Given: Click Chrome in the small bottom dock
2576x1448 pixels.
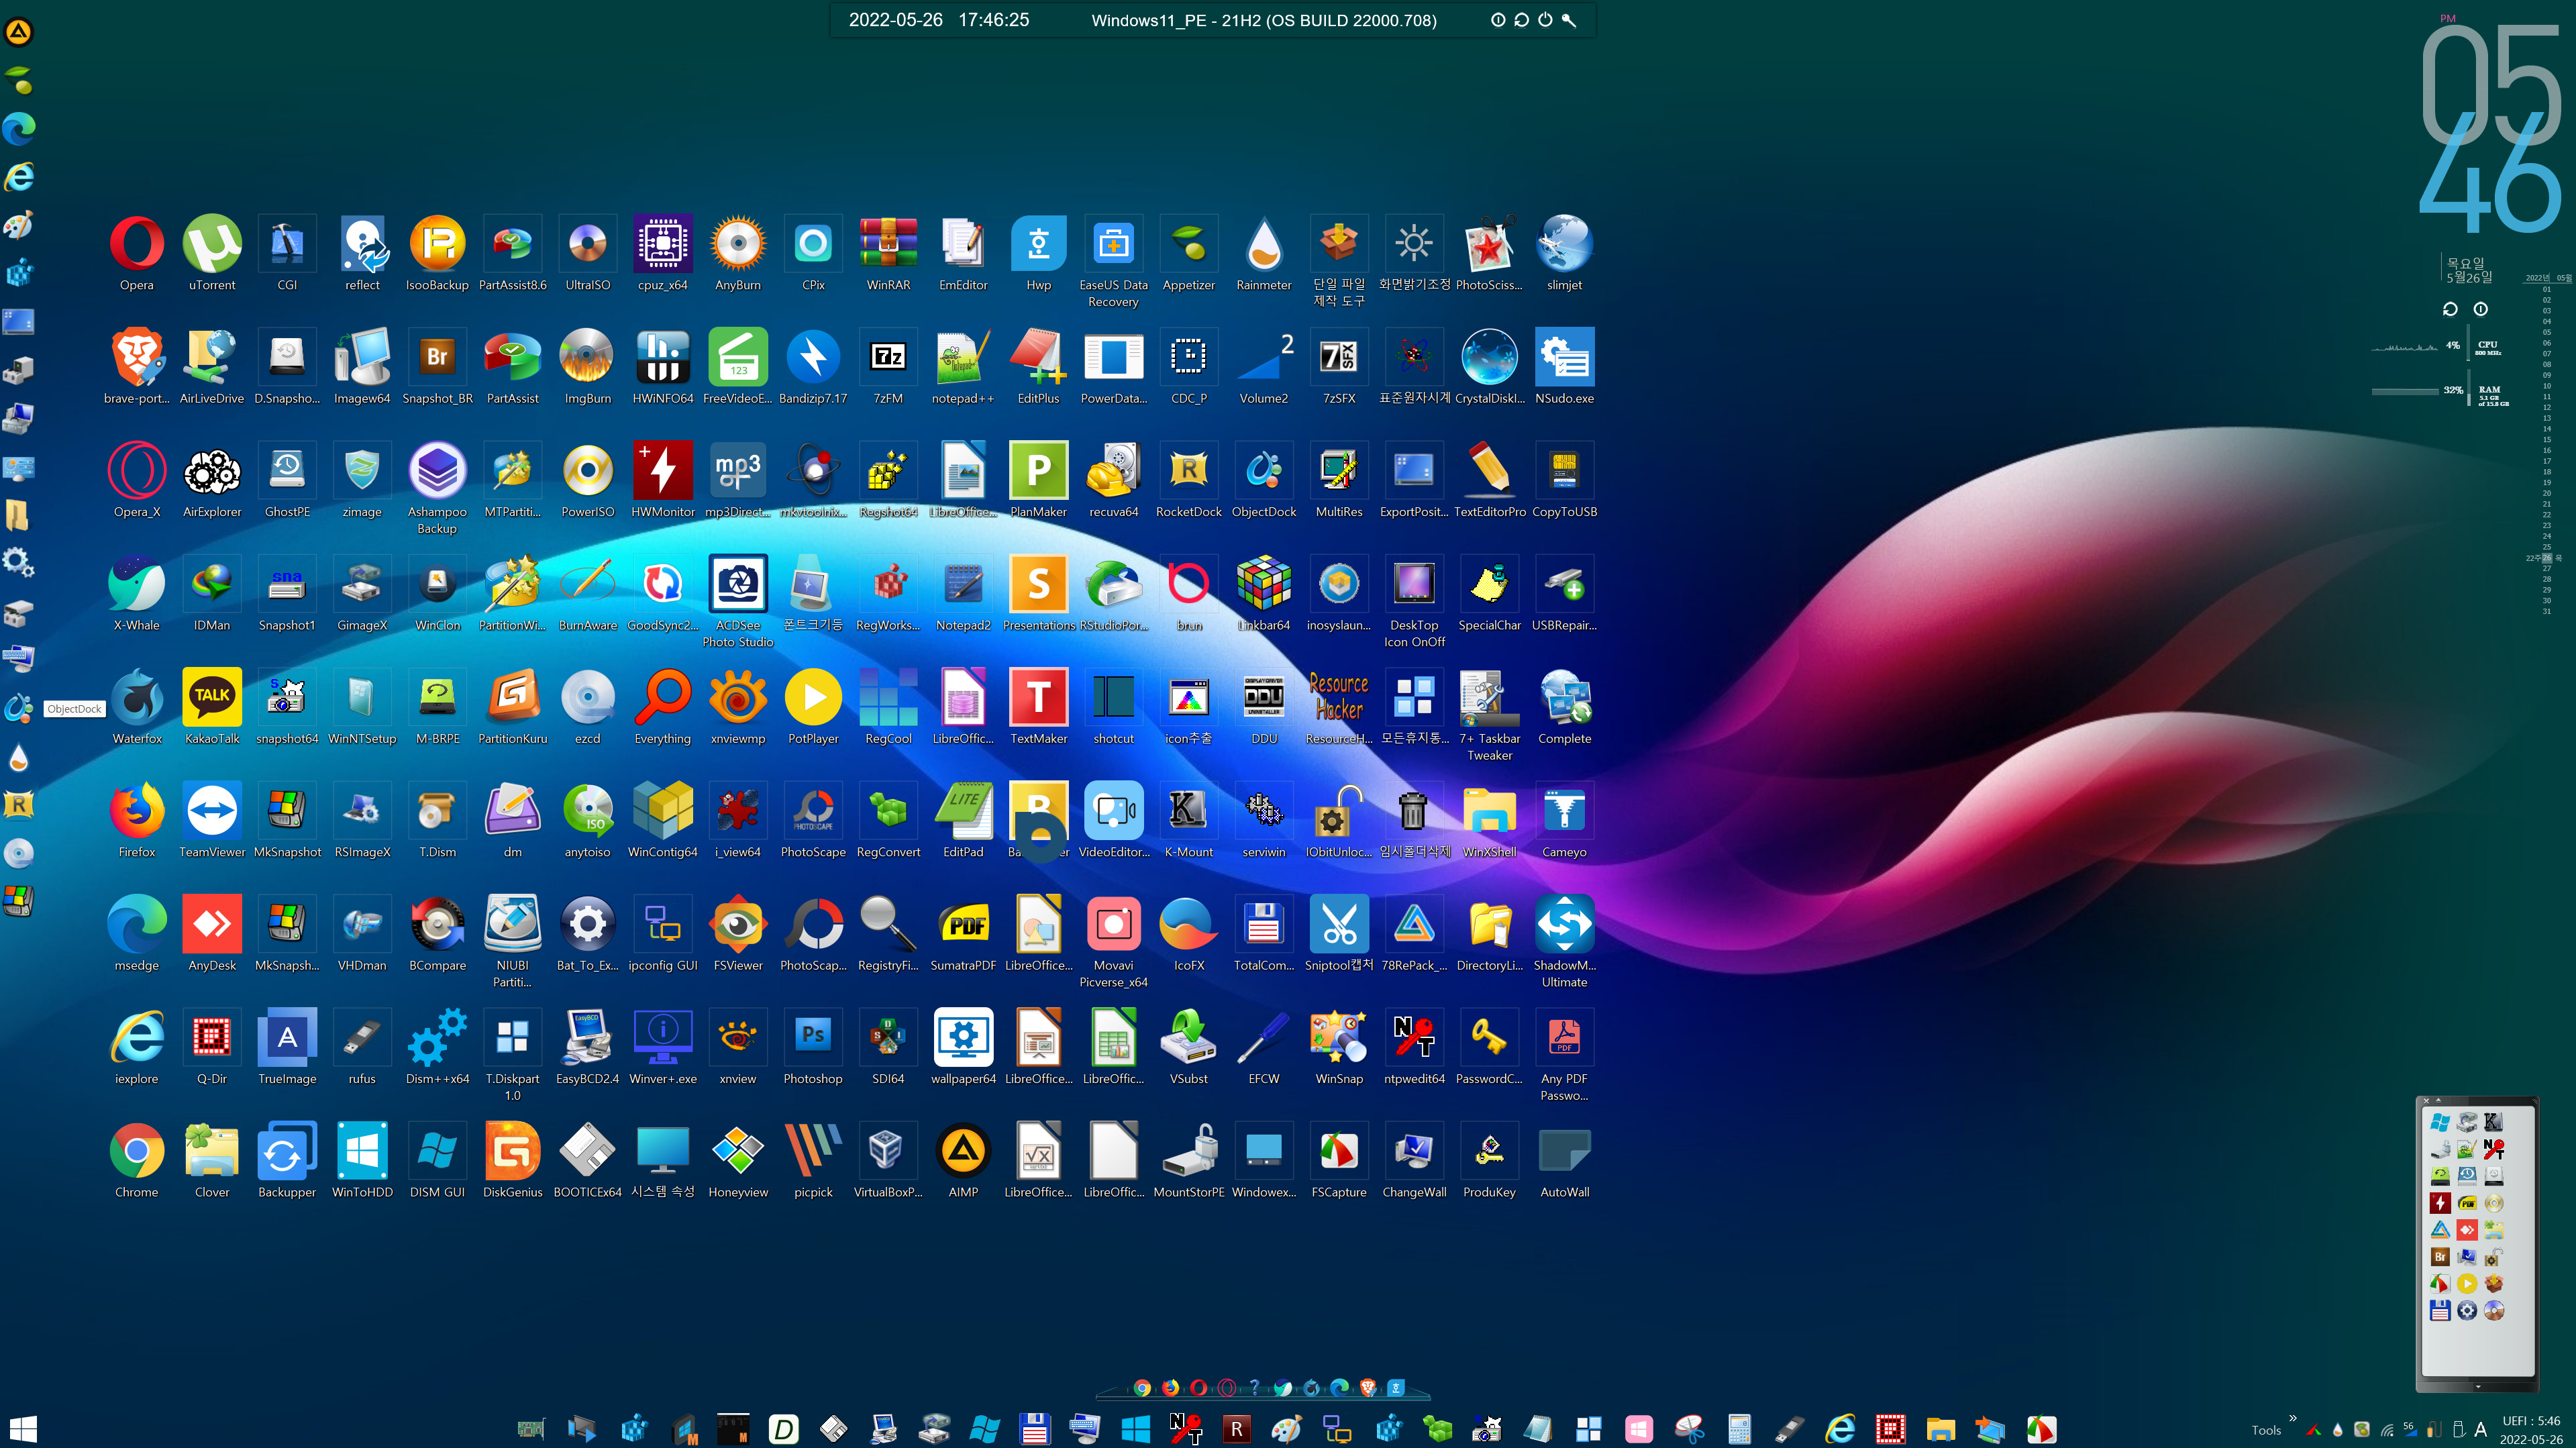Looking at the screenshot, I should point(1142,1387).
